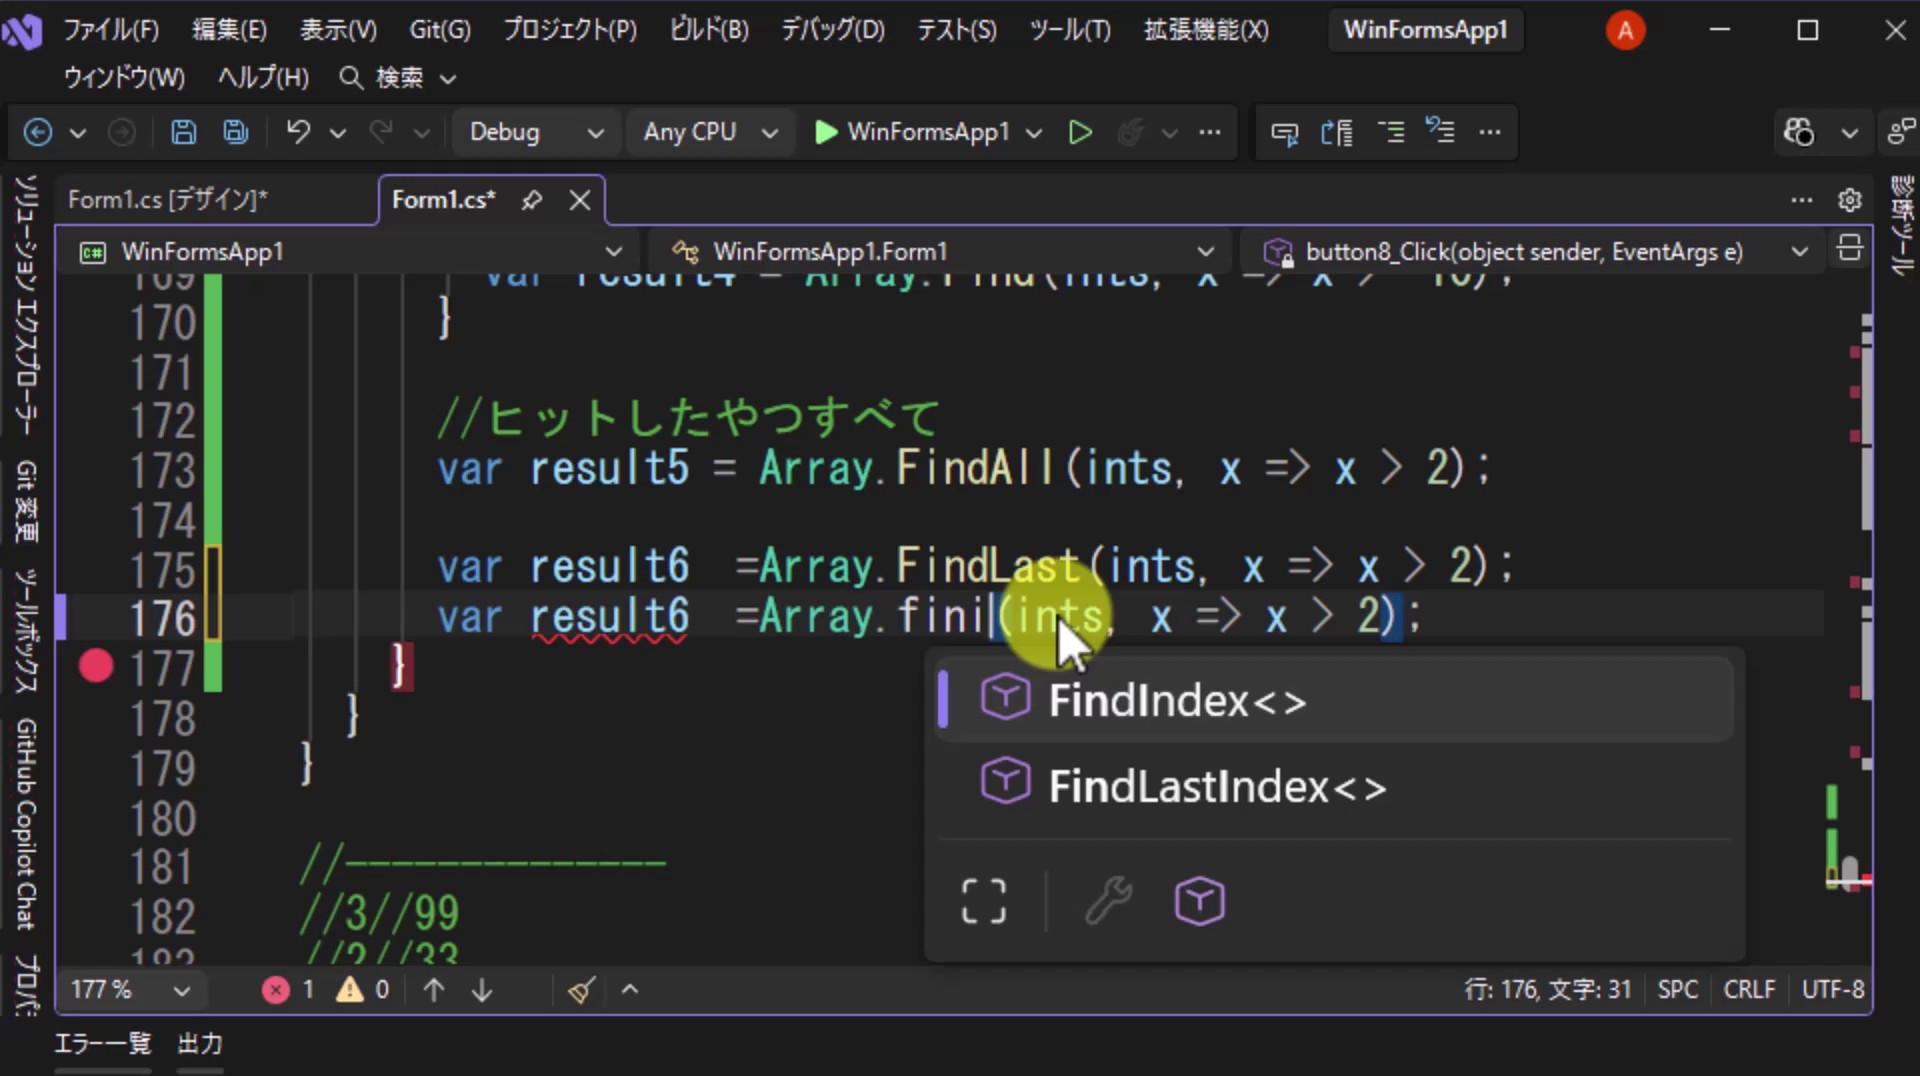The image size is (1920, 1076).
Task: Open the ツール(T) menu
Action: [1070, 30]
